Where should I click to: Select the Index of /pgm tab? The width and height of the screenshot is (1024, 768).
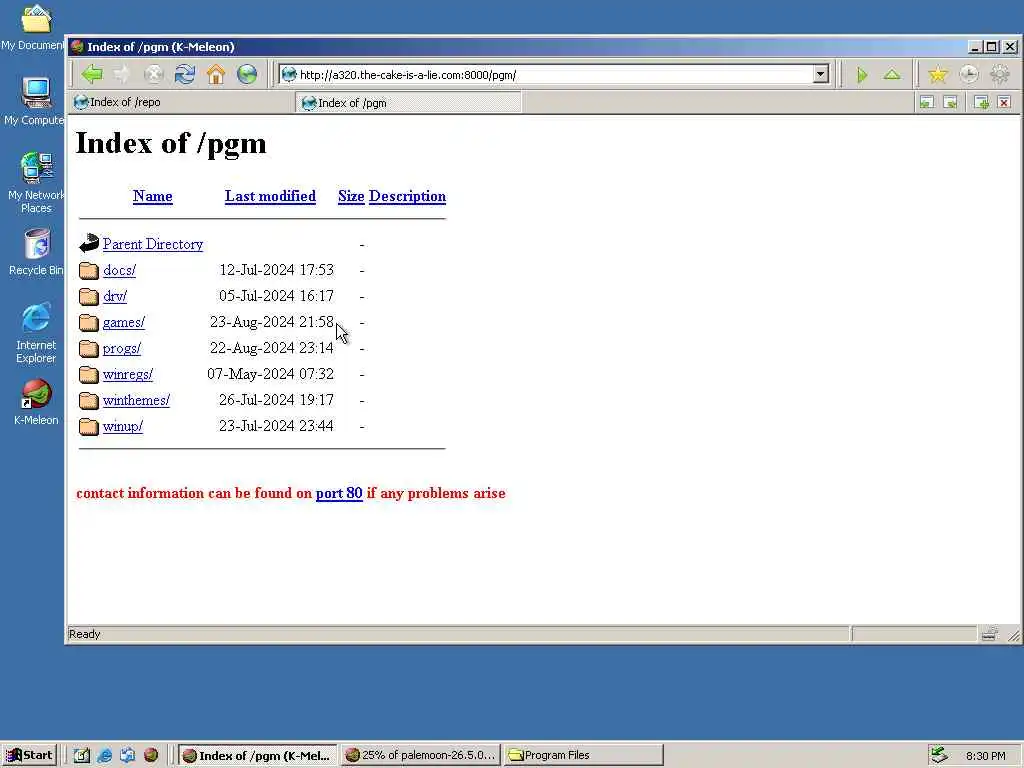409,103
